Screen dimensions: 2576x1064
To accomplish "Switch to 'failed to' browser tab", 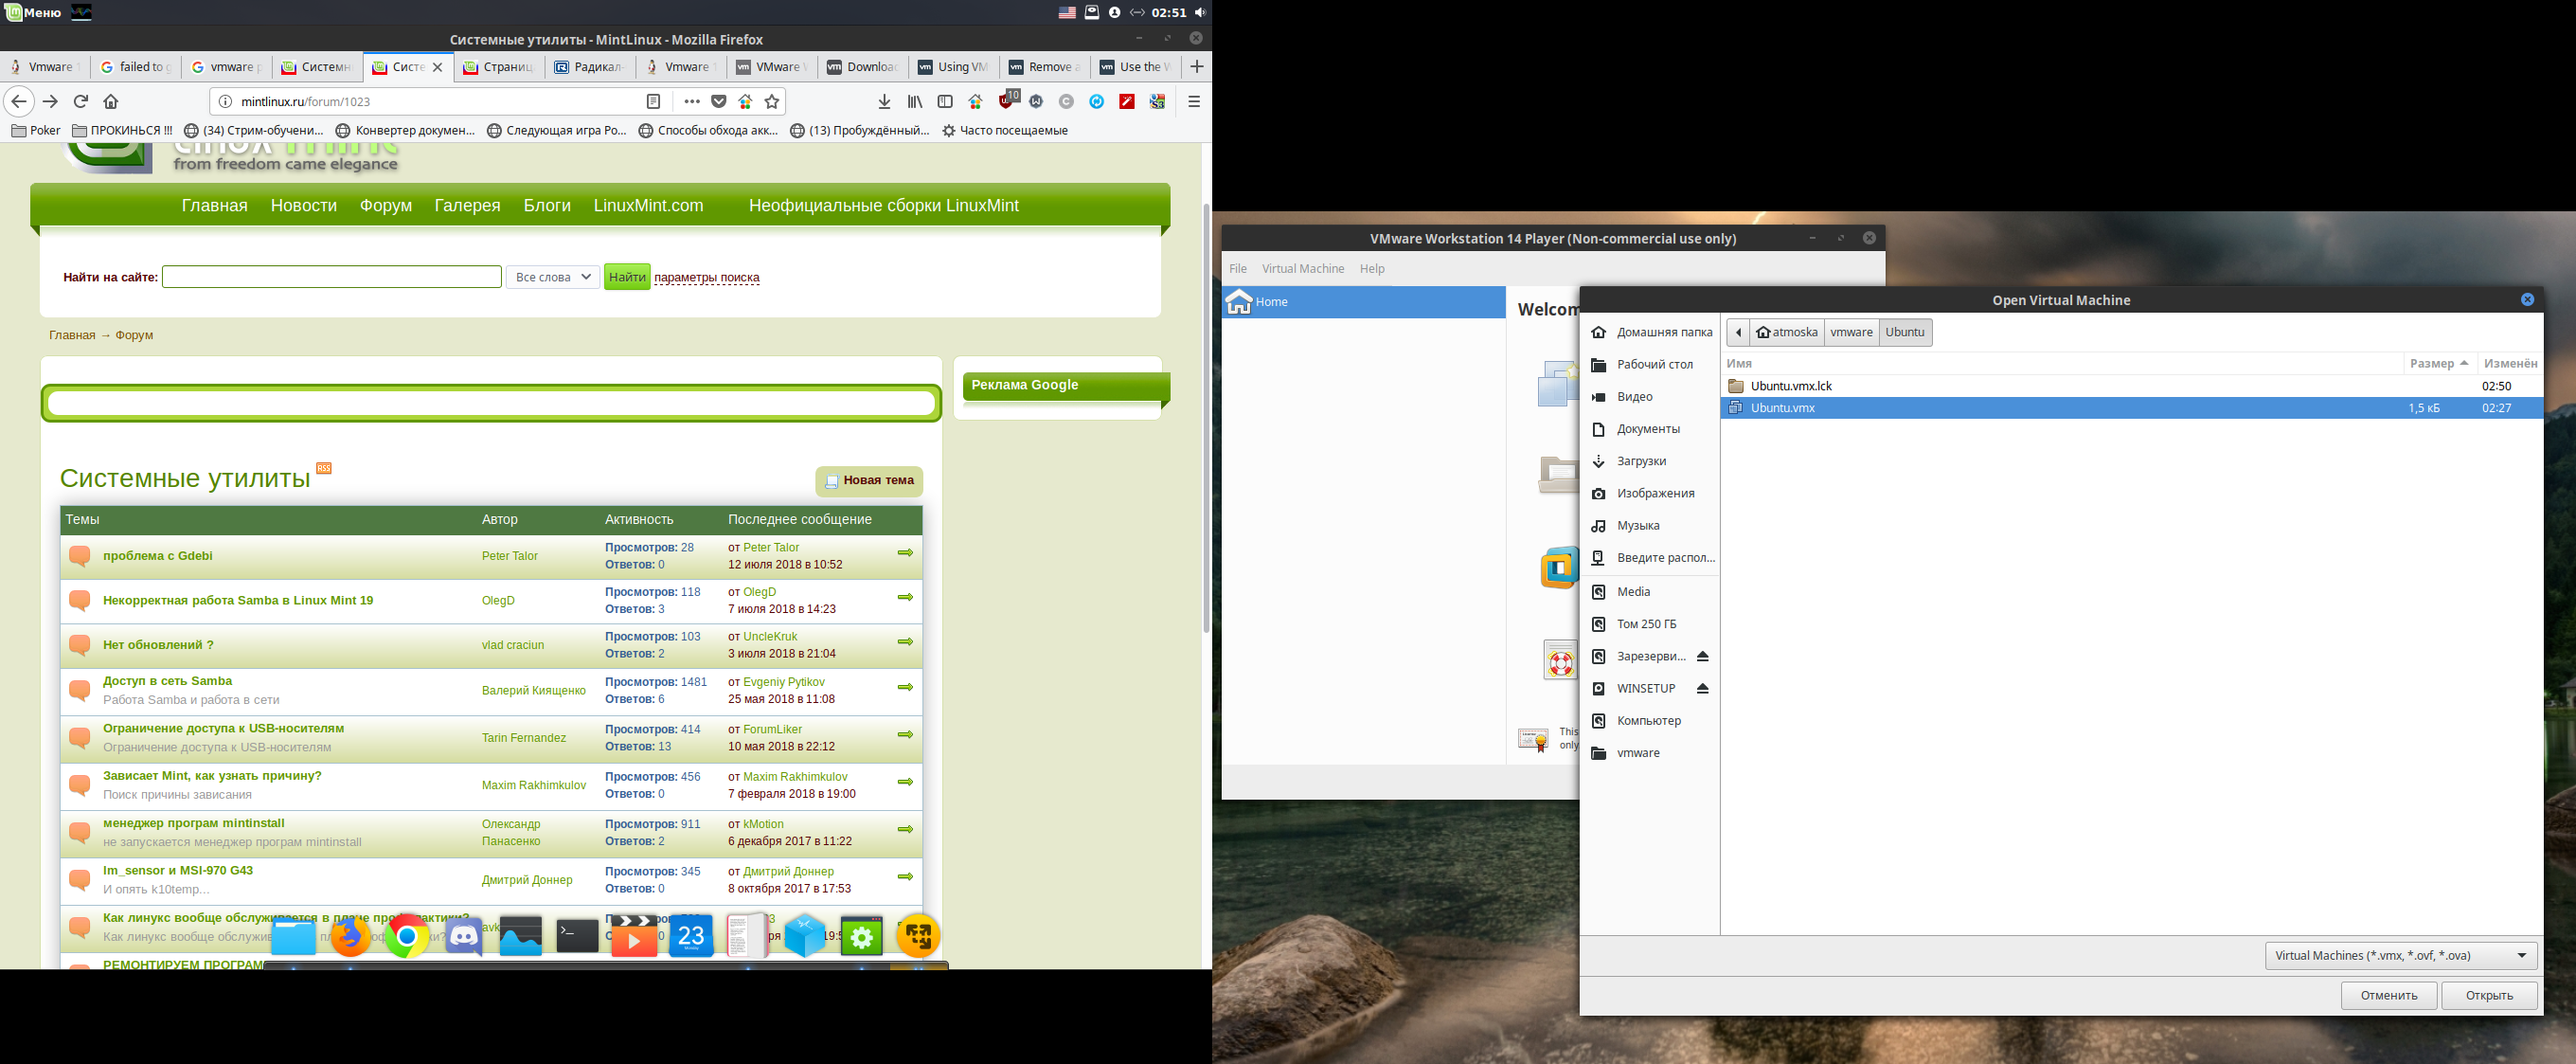I will (137, 67).
